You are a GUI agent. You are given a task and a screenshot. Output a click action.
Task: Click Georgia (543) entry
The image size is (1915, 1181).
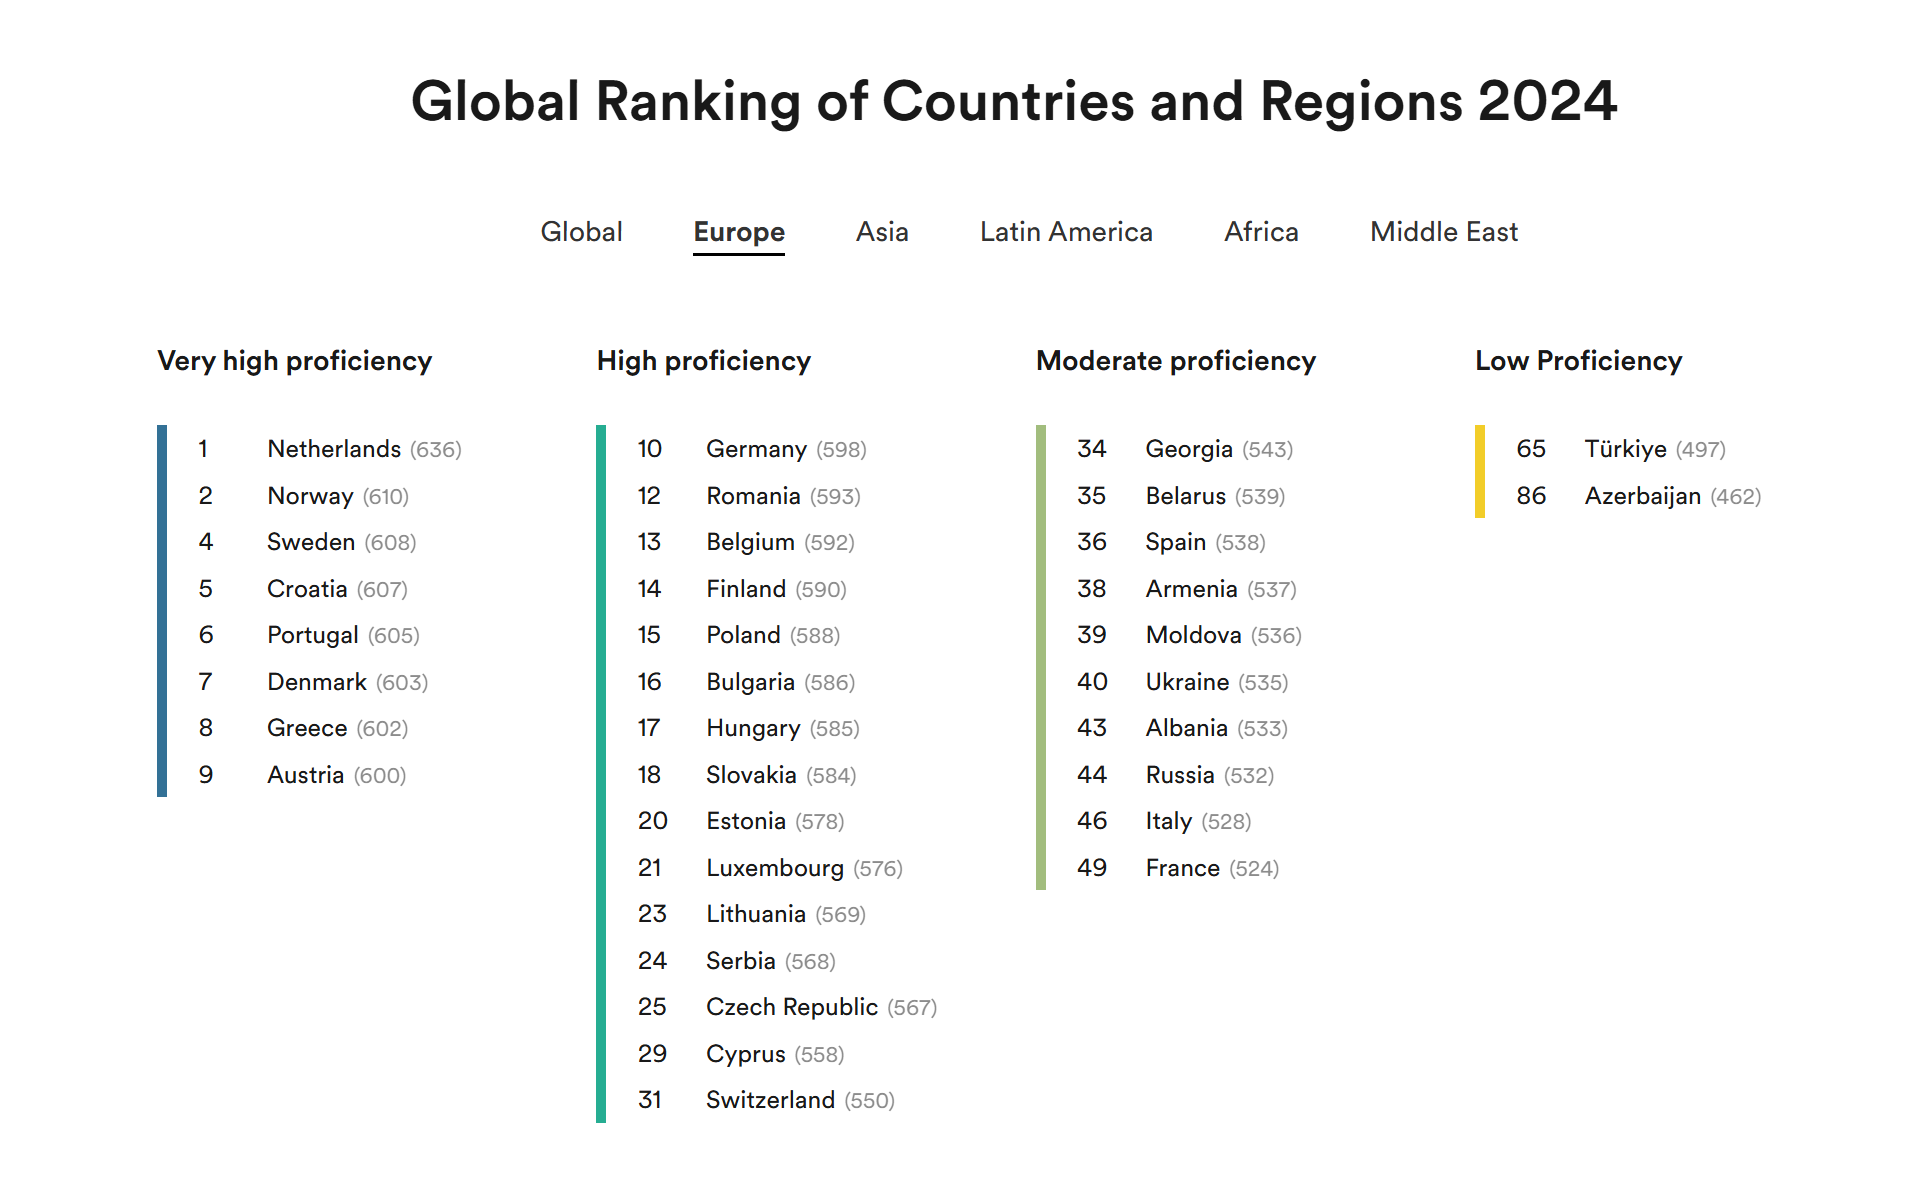pos(1219,449)
